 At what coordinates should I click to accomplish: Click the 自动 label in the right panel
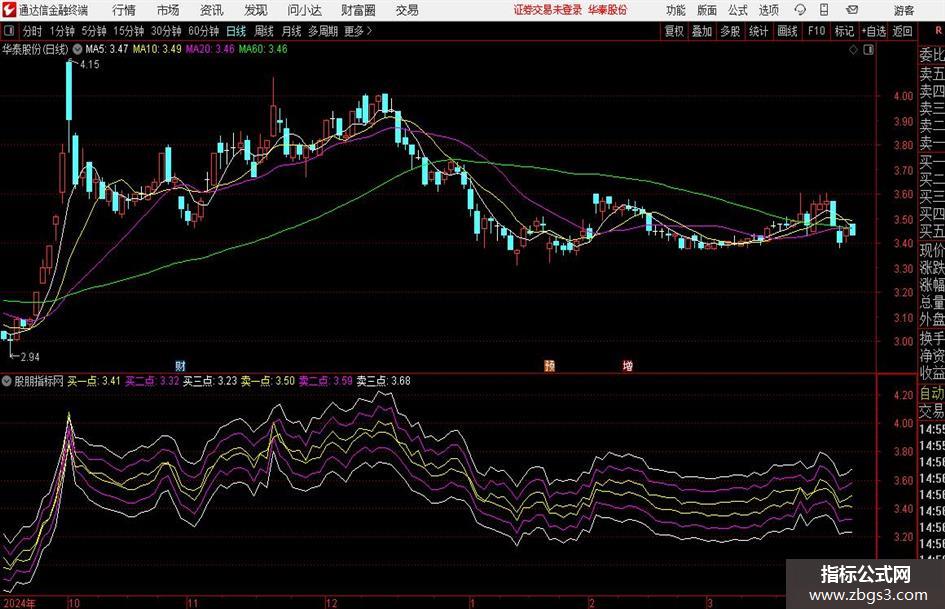931,393
